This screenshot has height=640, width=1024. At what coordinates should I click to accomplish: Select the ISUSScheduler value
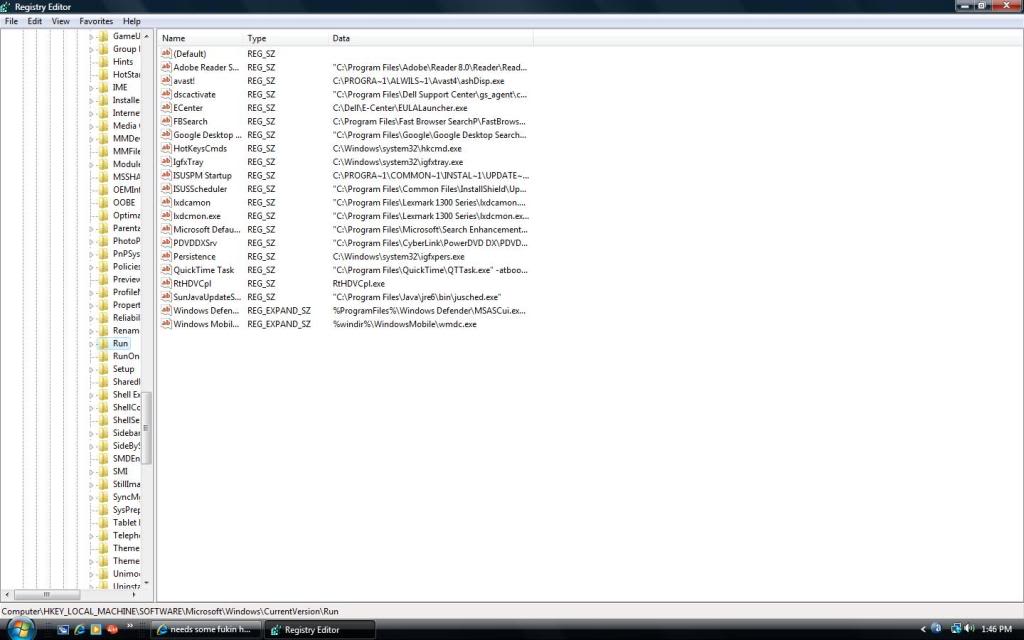200,189
